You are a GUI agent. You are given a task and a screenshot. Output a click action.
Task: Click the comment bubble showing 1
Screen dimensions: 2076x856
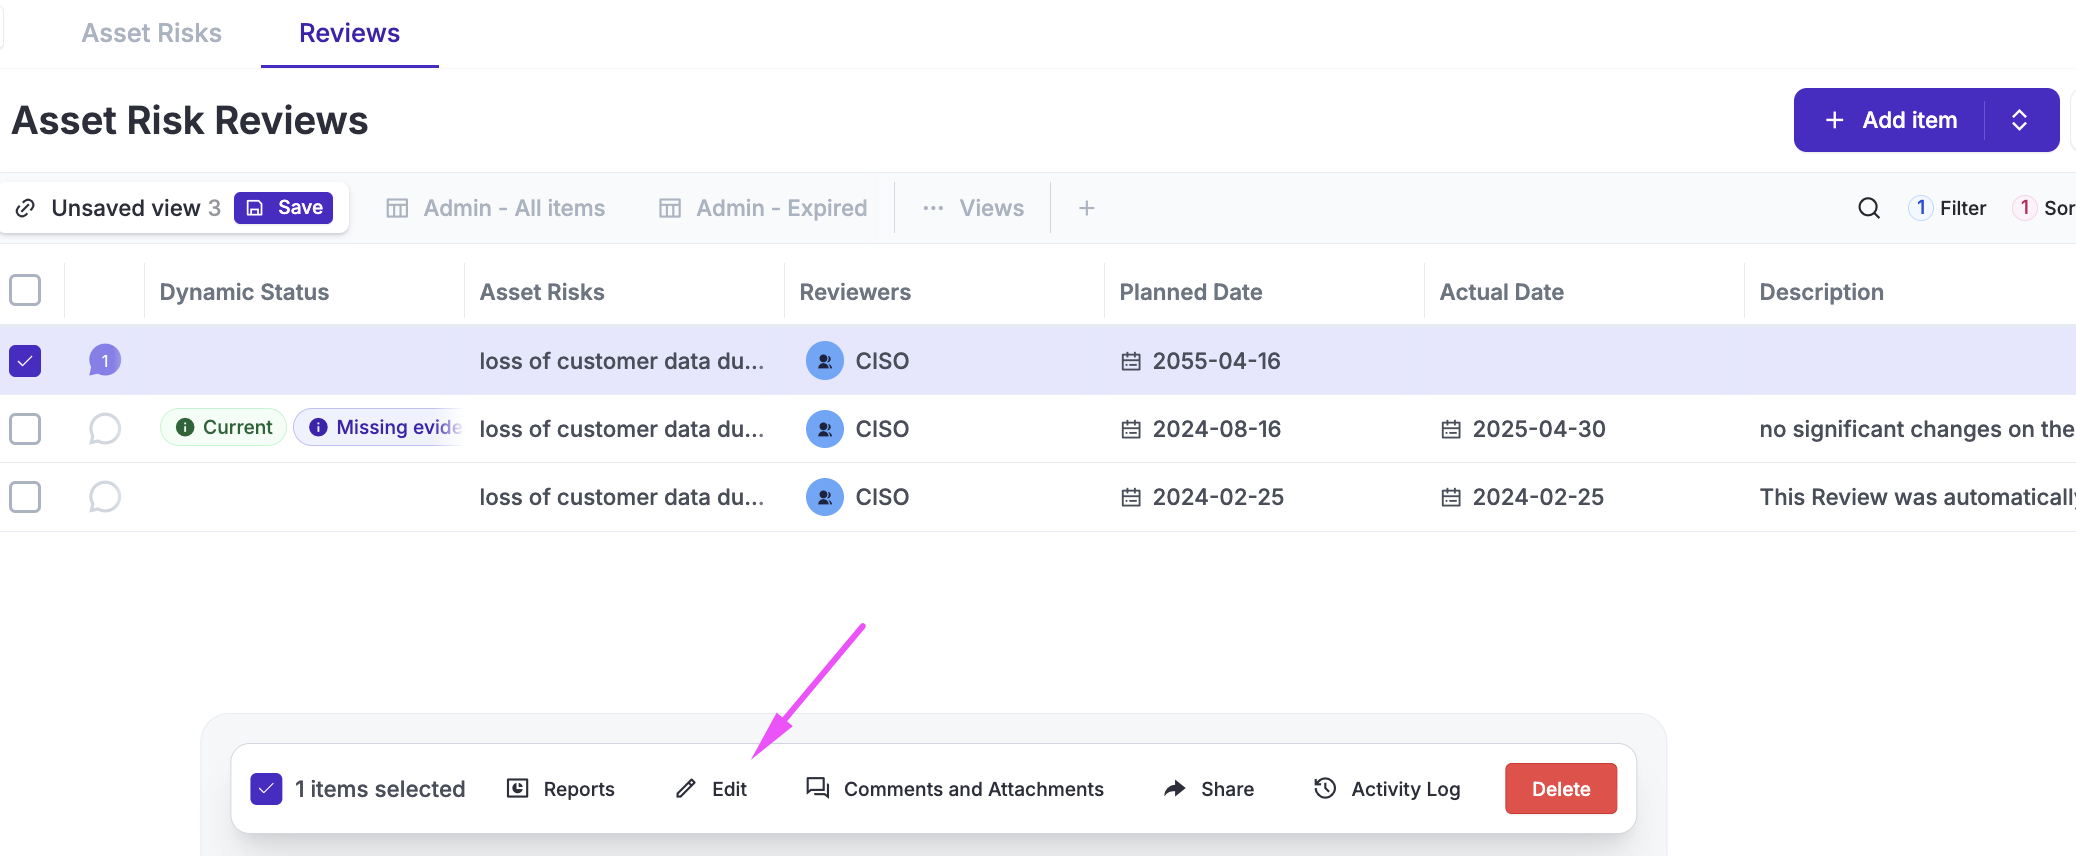[x=105, y=360]
